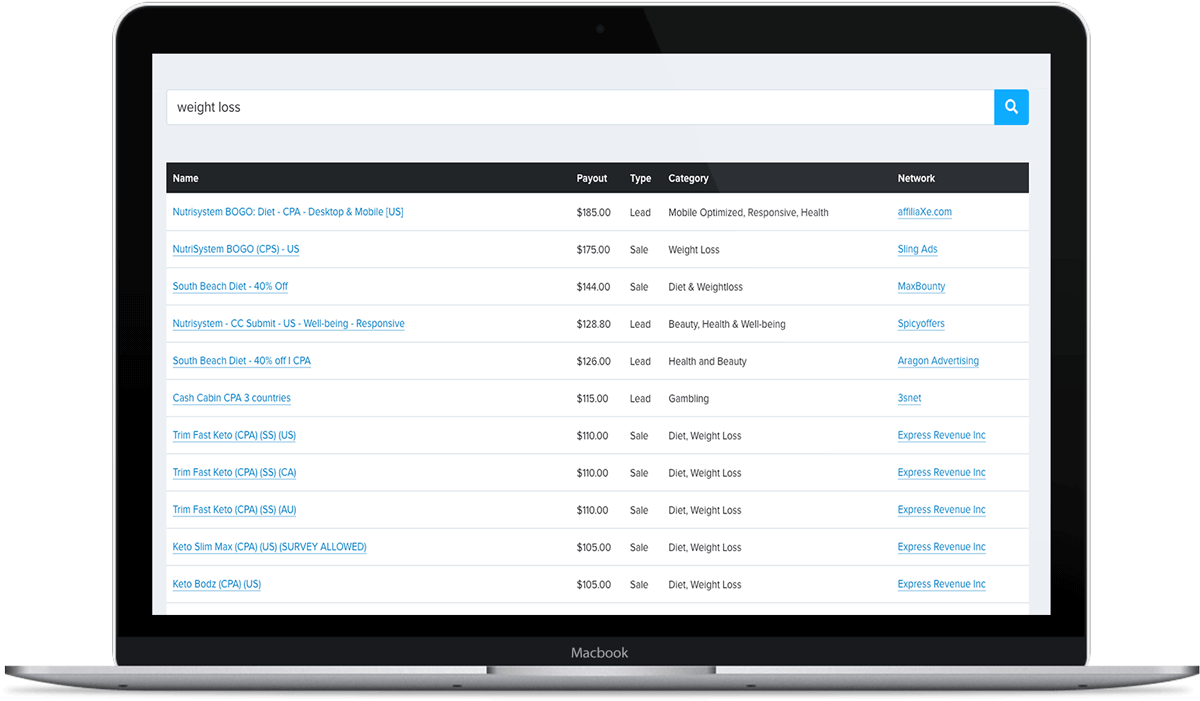The height and width of the screenshot is (701, 1200).
Task: Click 'Beauty, Health & Well-being' category cell
Action: [x=727, y=324]
